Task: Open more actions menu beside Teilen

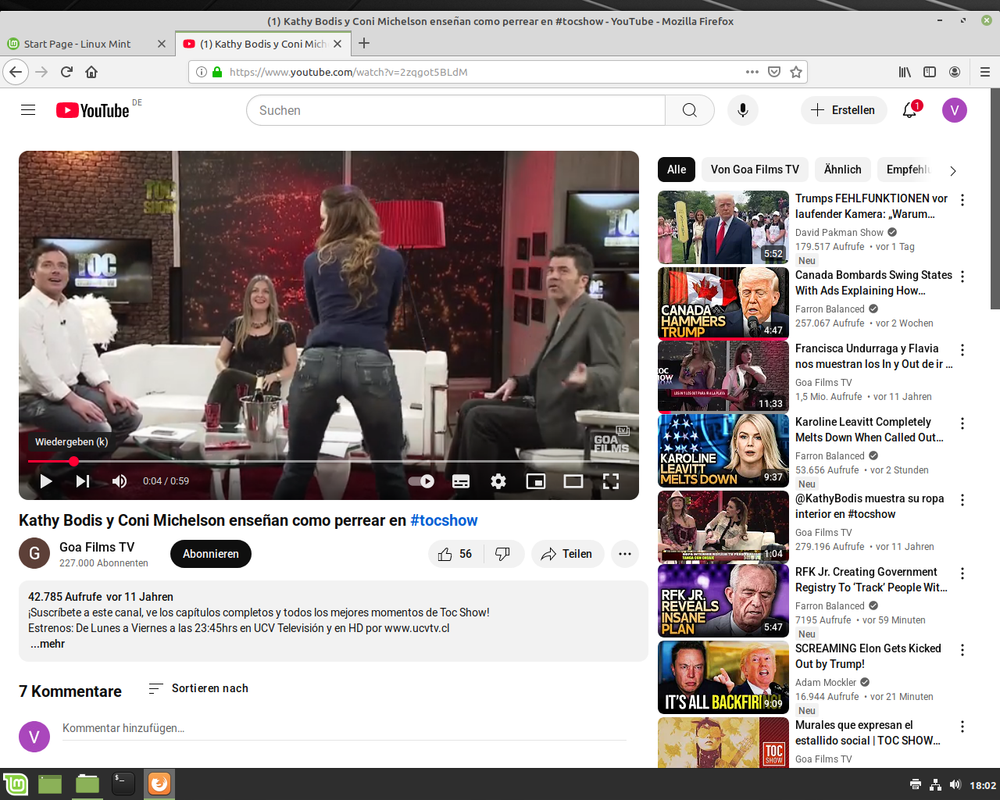Action: pyautogui.click(x=624, y=554)
